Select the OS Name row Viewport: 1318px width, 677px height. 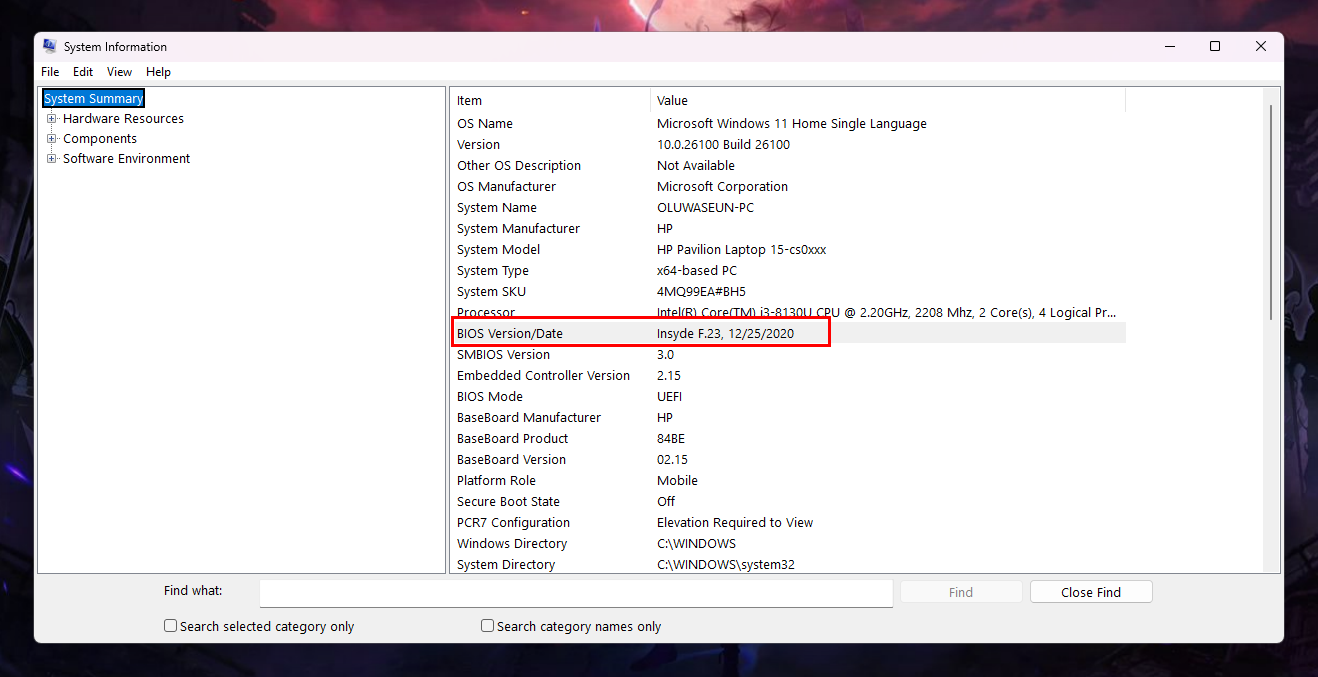640,123
